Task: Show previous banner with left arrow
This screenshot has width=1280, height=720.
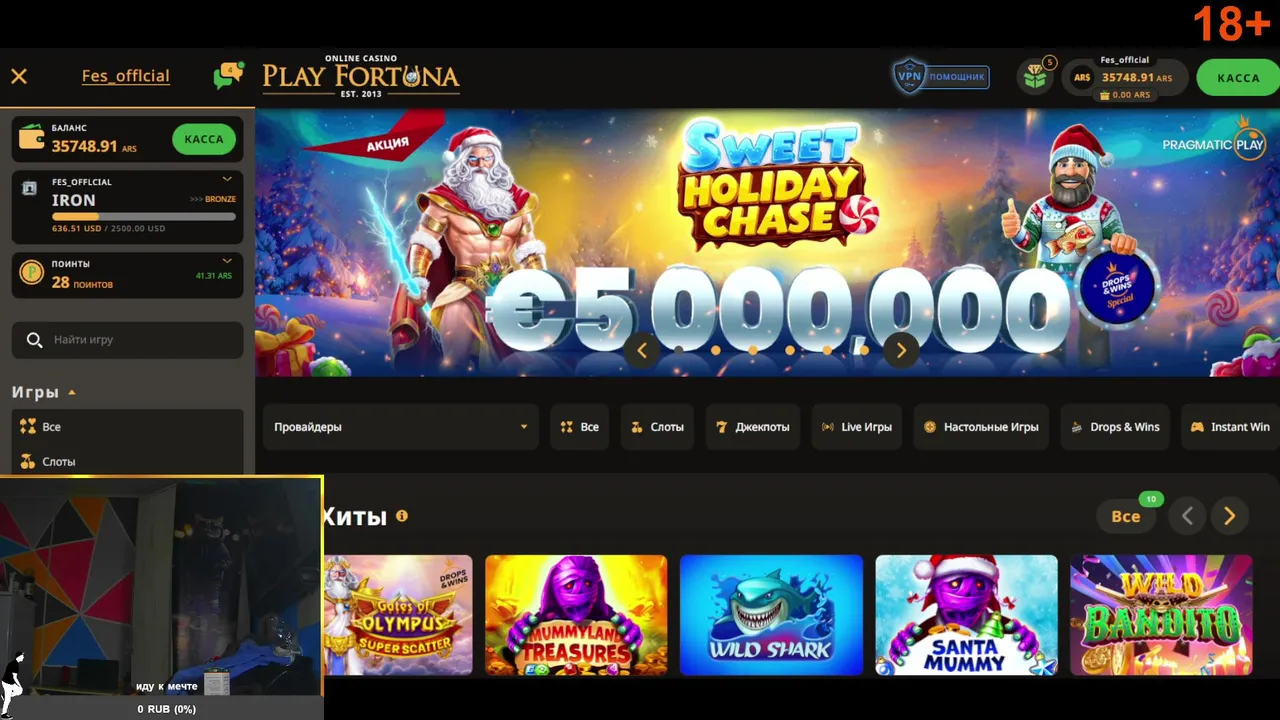Action: pyautogui.click(x=642, y=350)
